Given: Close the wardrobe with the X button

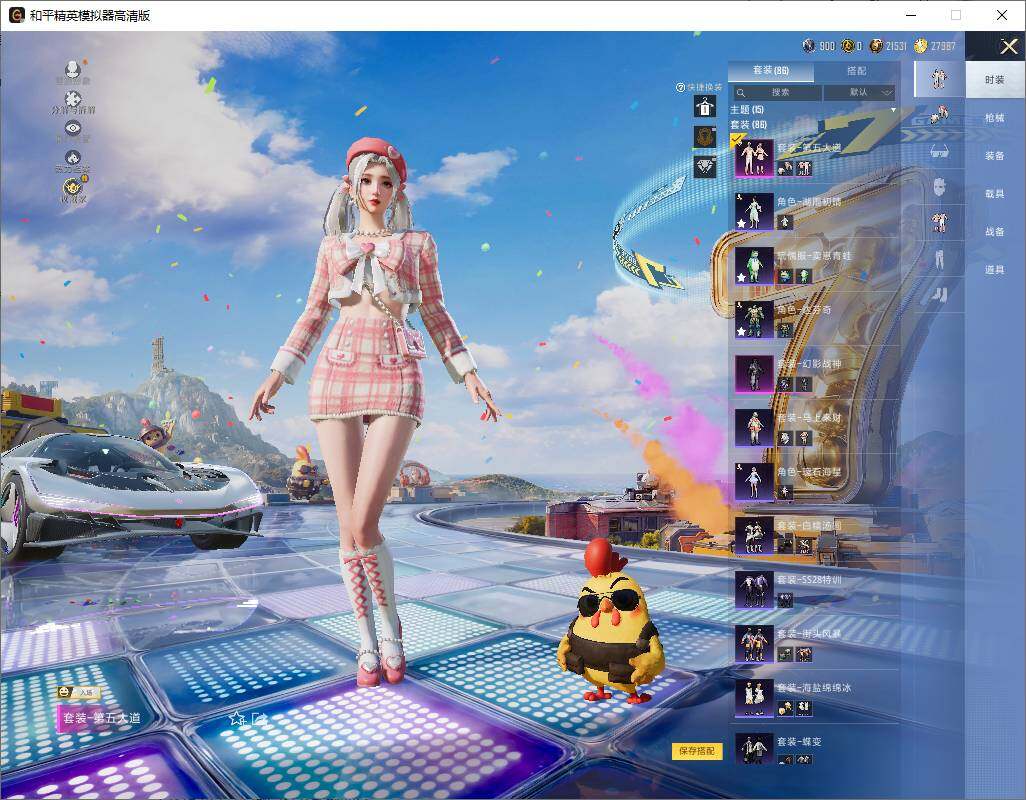Looking at the screenshot, I should click(x=1008, y=46).
